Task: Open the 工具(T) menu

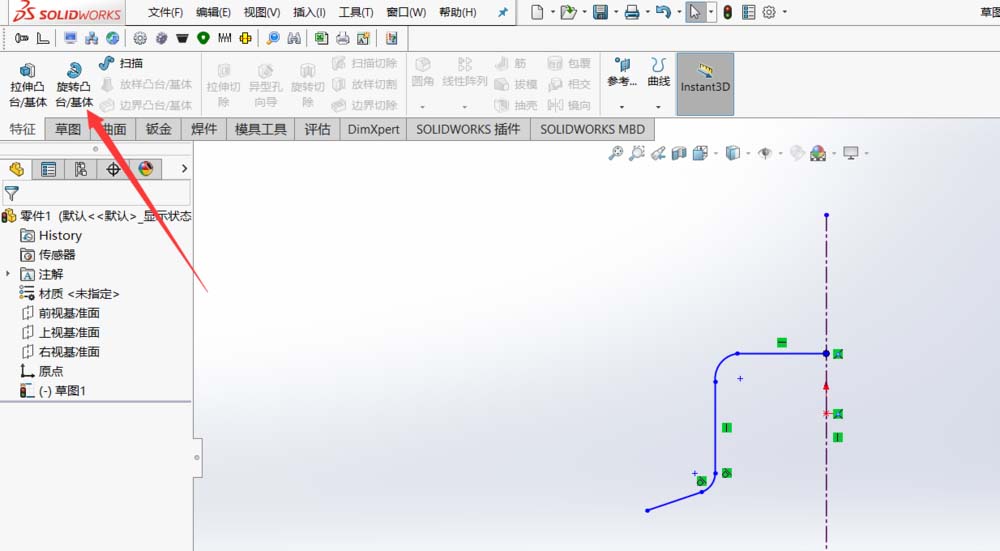Action: pyautogui.click(x=356, y=12)
